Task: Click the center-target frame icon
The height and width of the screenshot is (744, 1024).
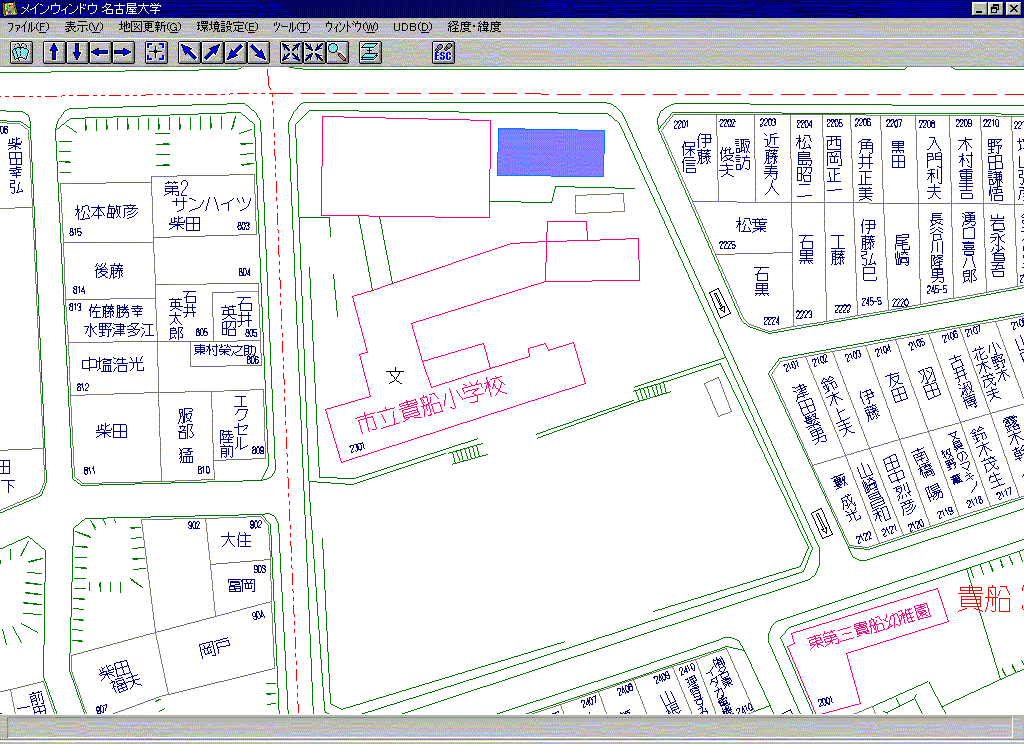Action: pyautogui.click(x=156, y=53)
